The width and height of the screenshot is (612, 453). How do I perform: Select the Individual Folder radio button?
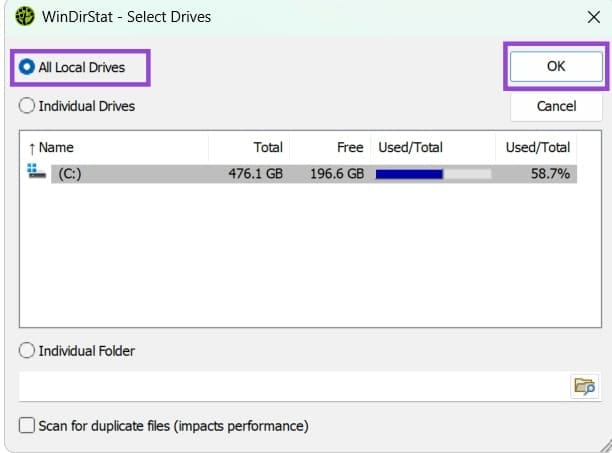tap(77, 350)
